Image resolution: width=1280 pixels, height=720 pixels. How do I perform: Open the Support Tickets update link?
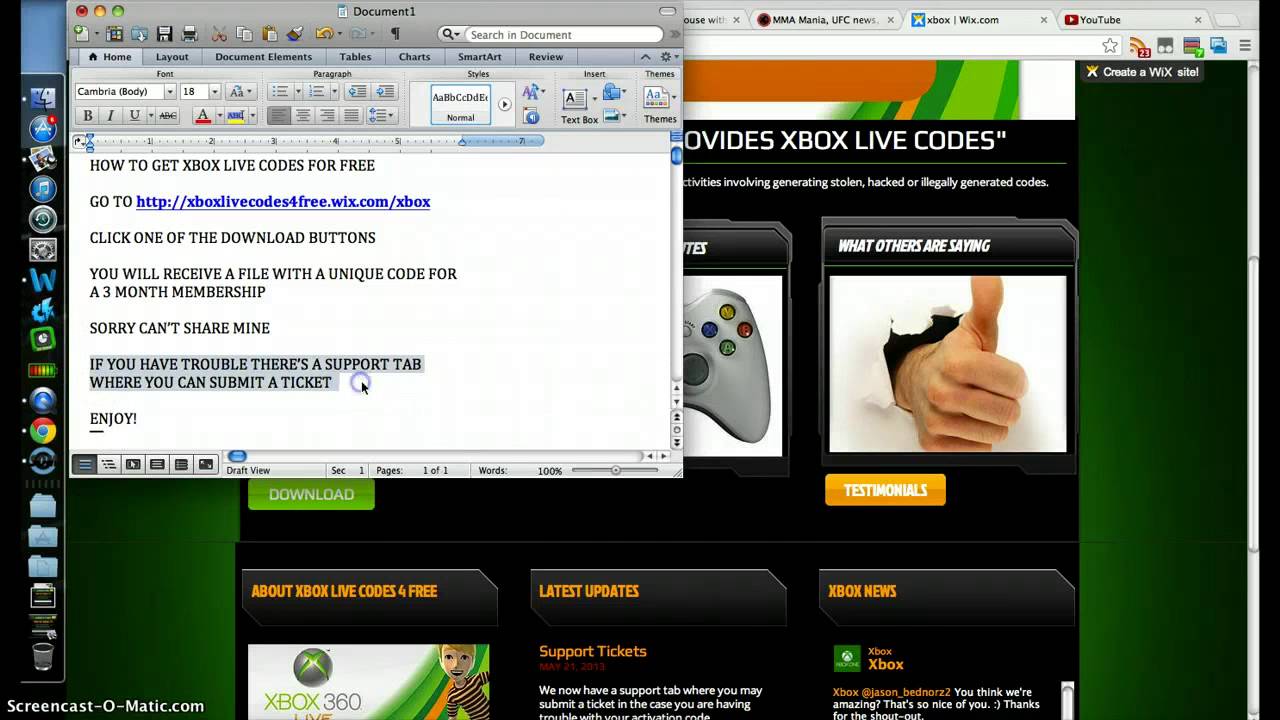click(593, 651)
